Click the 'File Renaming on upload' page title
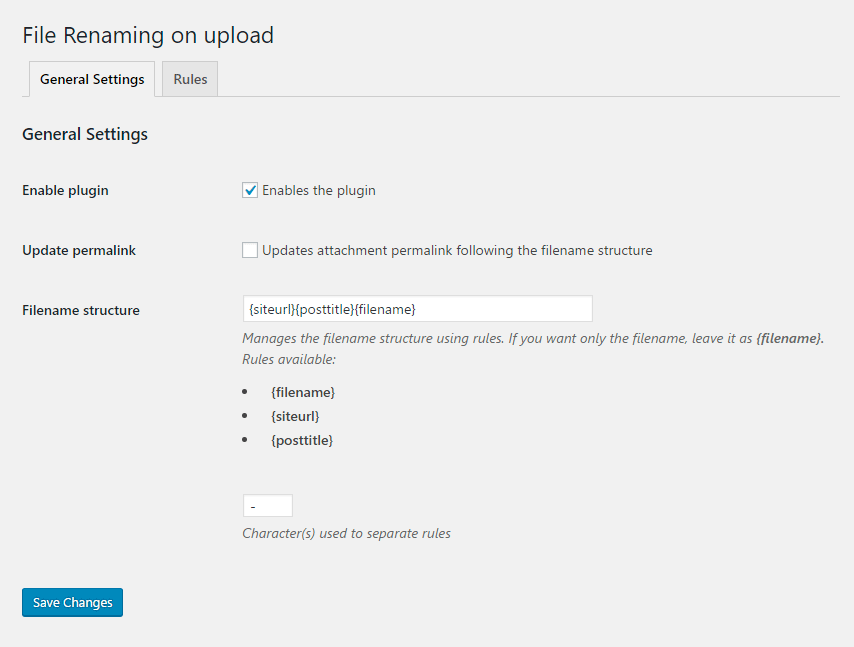The height and width of the screenshot is (647, 854). tap(148, 36)
